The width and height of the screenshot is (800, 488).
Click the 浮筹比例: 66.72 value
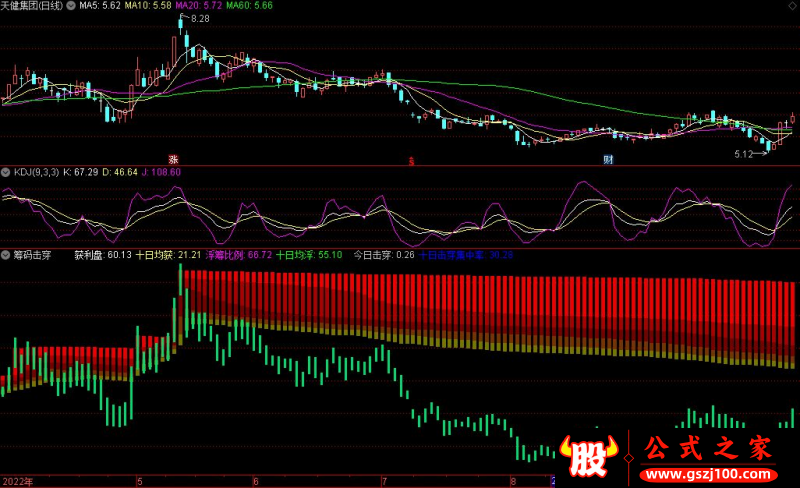[x=239, y=255]
